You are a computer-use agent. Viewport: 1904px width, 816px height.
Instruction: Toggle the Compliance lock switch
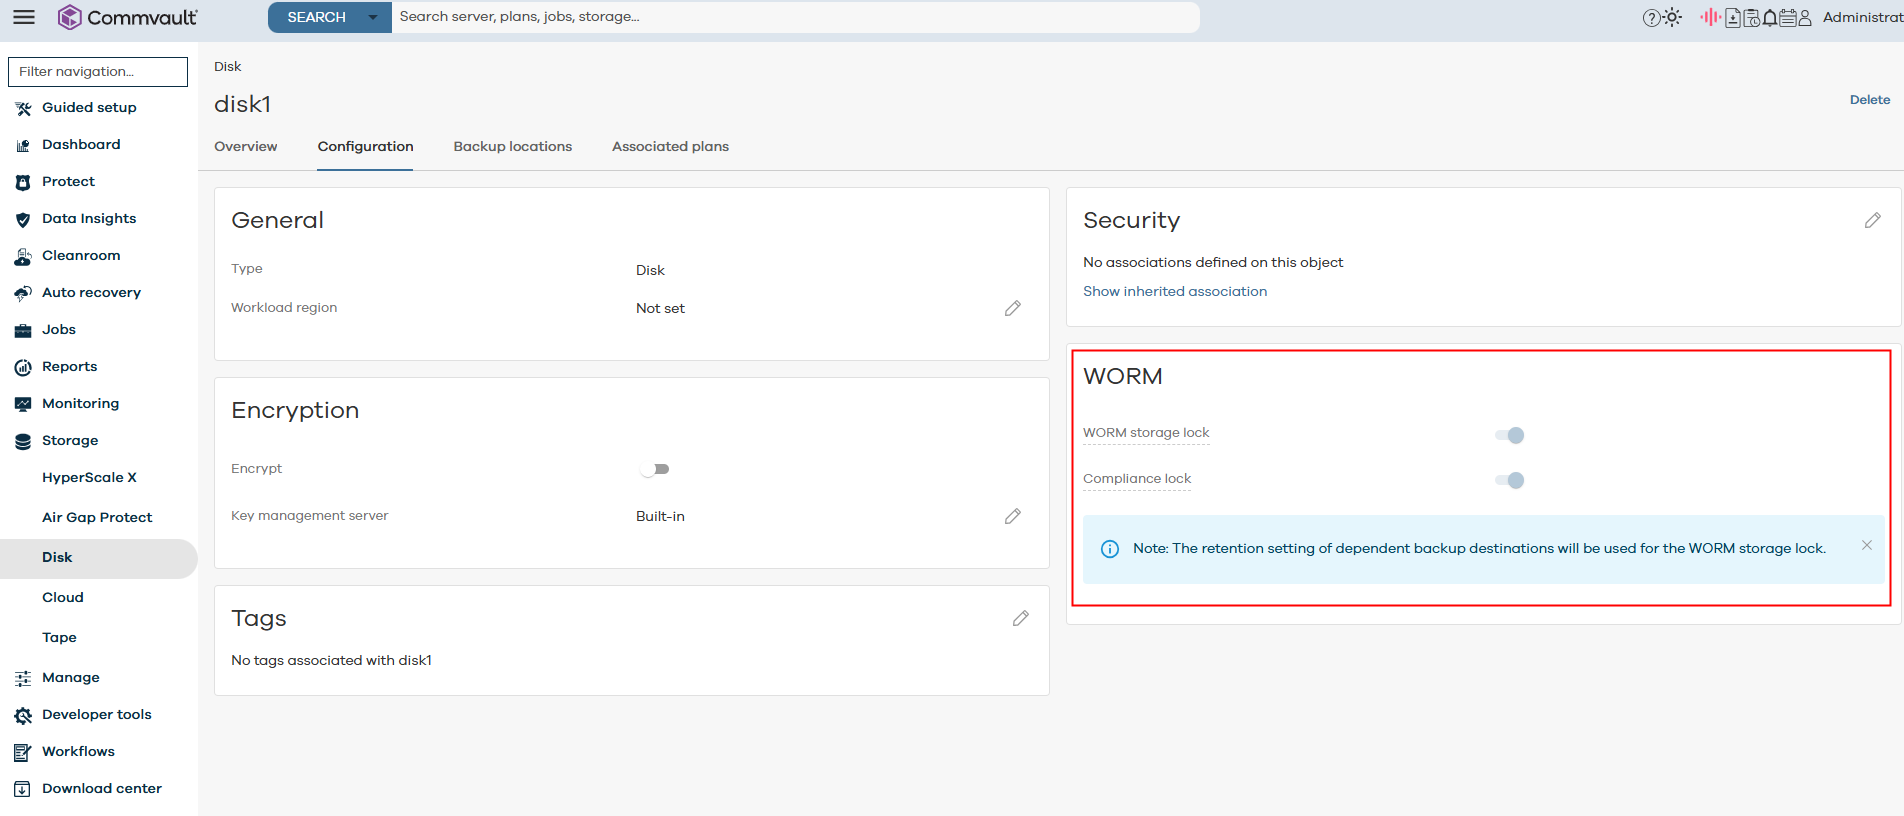coord(1509,480)
